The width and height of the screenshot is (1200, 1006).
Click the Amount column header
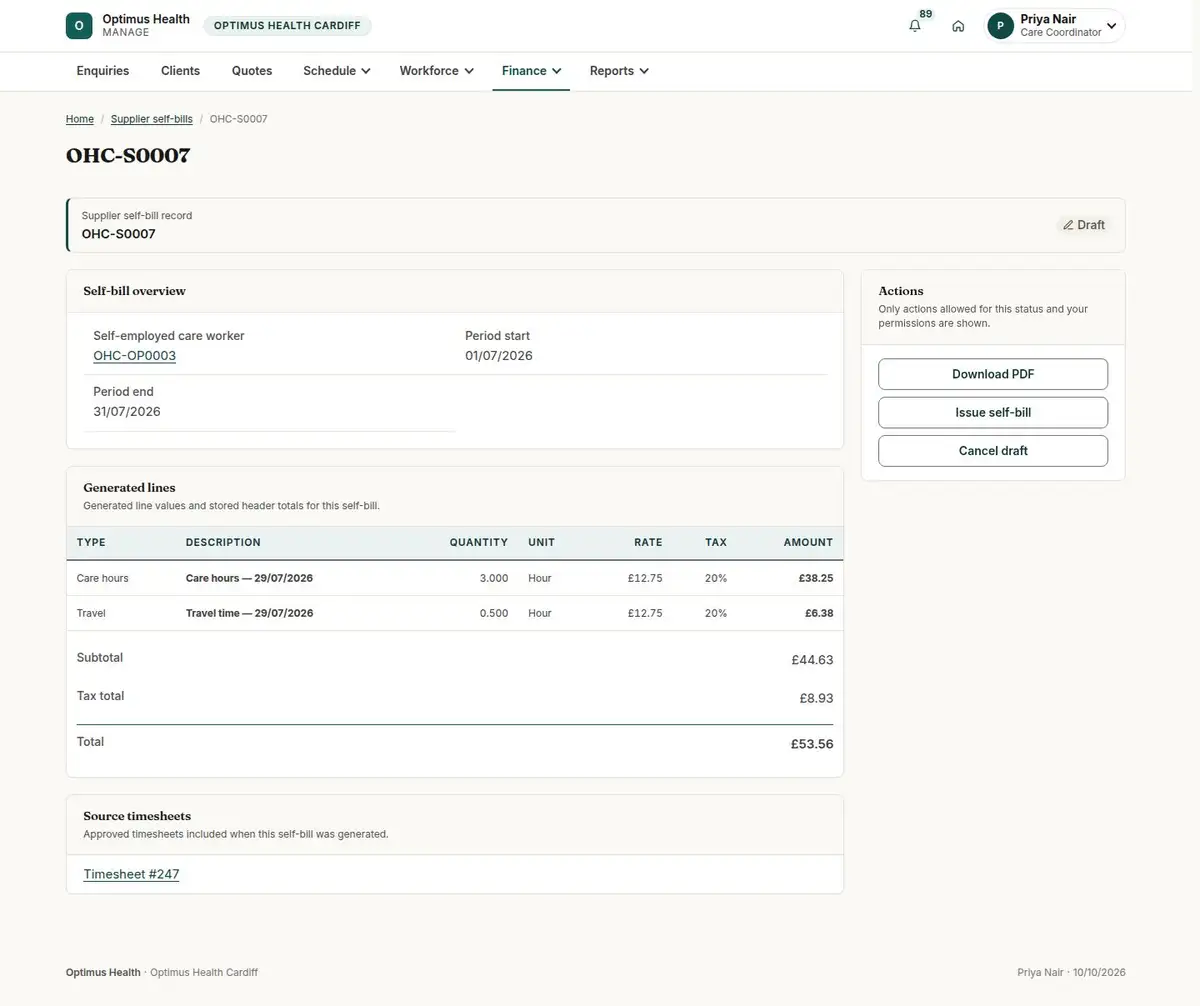click(808, 542)
